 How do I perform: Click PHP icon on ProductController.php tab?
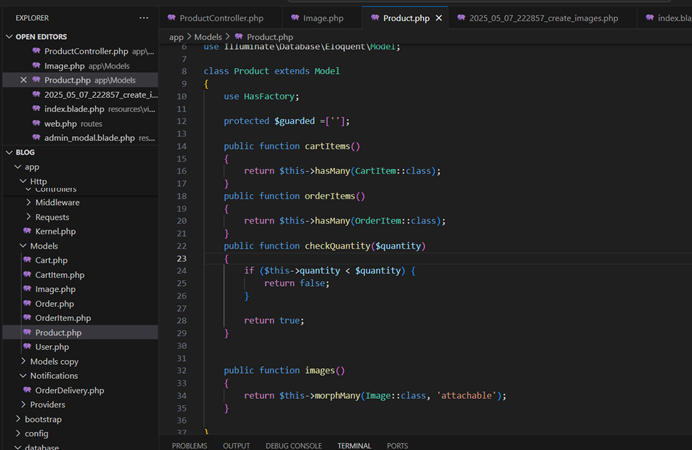172,18
